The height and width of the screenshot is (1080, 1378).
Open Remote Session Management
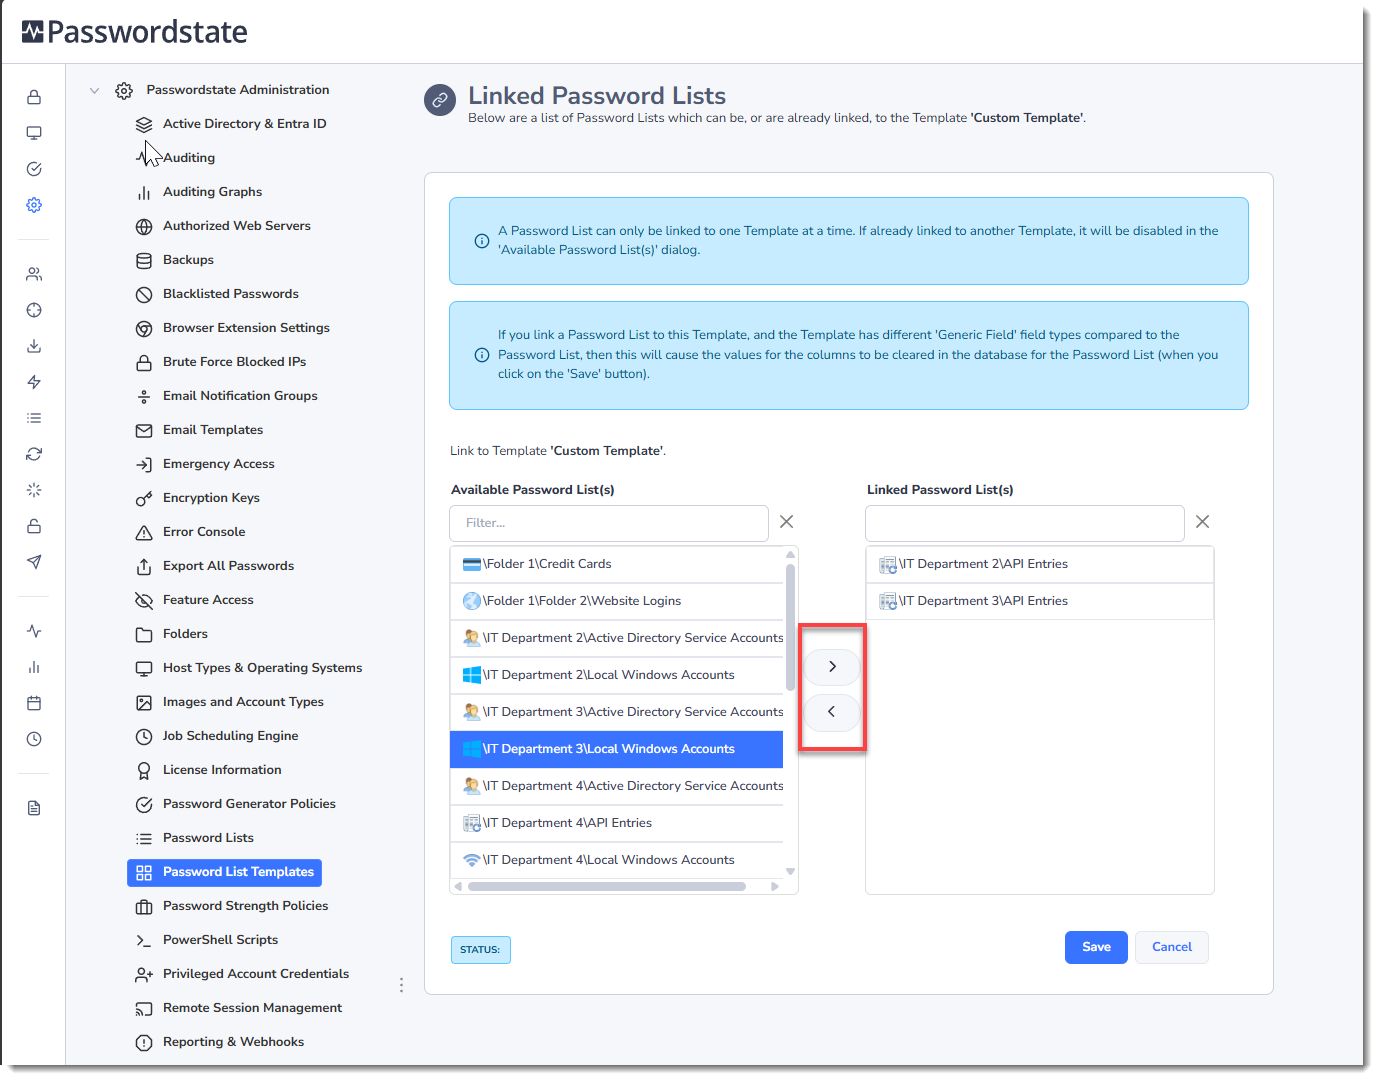[x=252, y=1008]
